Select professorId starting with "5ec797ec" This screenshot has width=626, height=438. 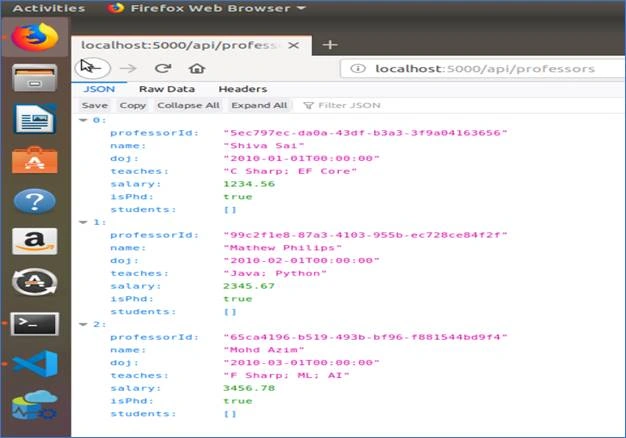(x=365, y=133)
